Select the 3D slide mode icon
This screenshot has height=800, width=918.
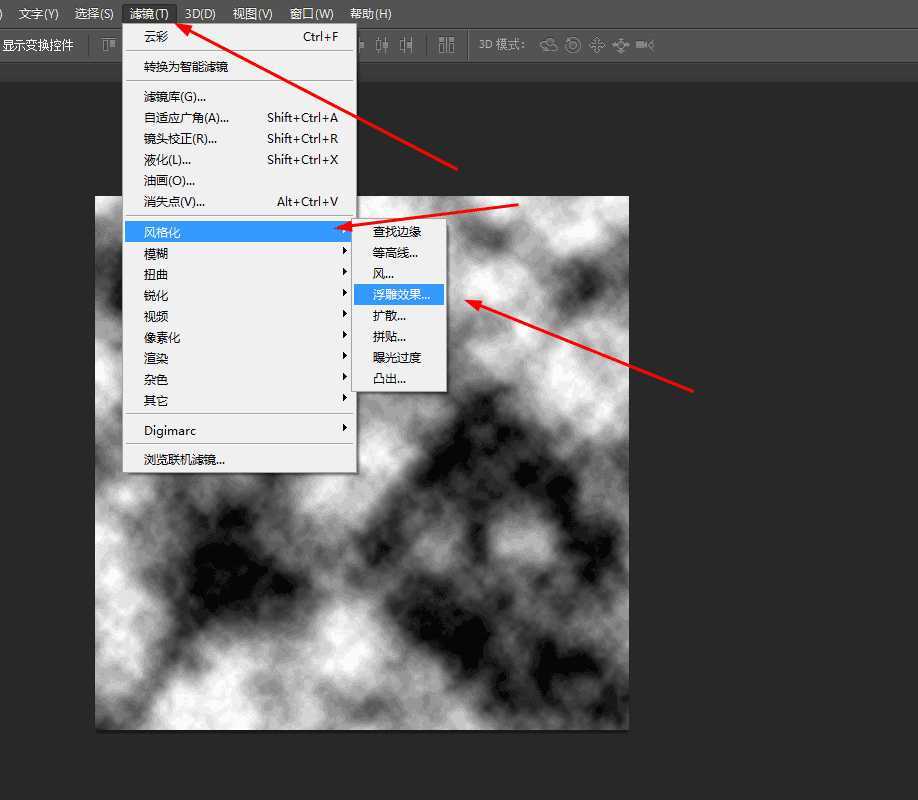[621, 45]
